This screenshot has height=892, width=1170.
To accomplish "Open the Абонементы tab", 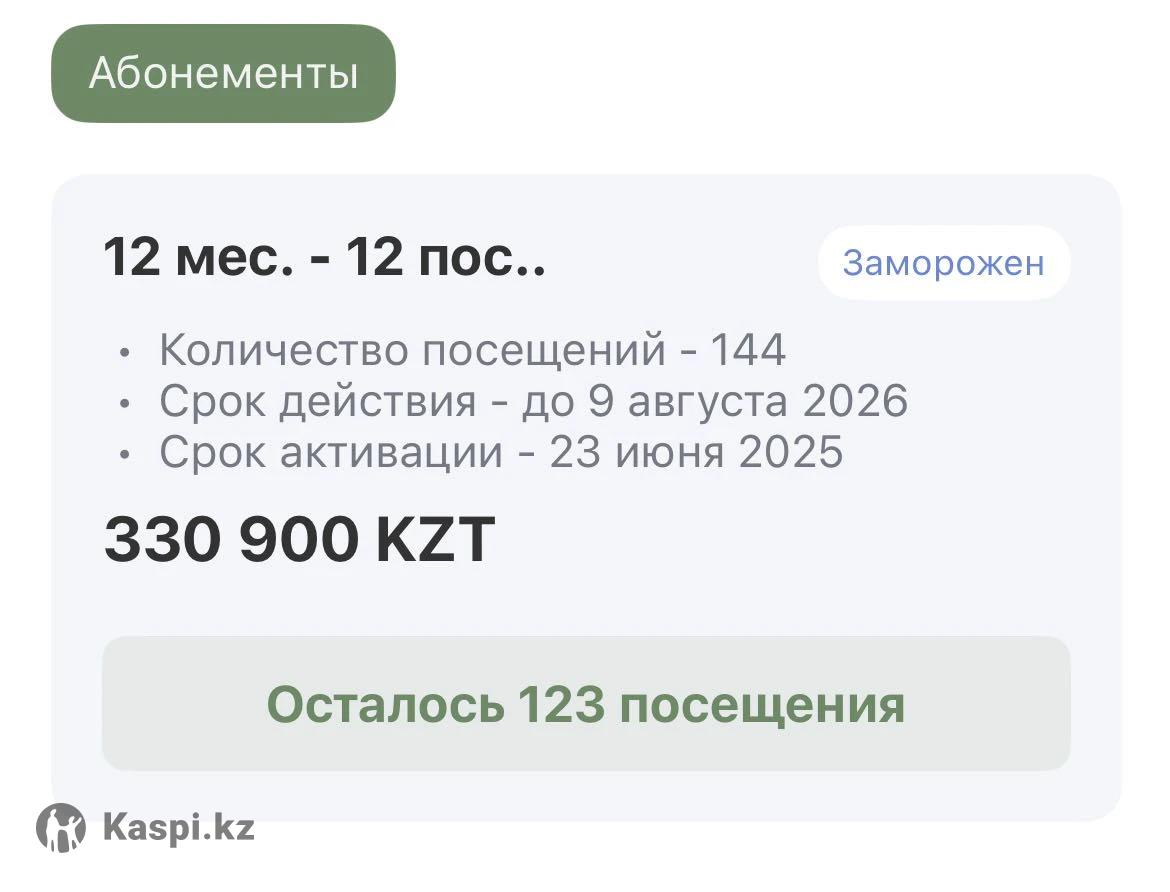I will (223, 74).
